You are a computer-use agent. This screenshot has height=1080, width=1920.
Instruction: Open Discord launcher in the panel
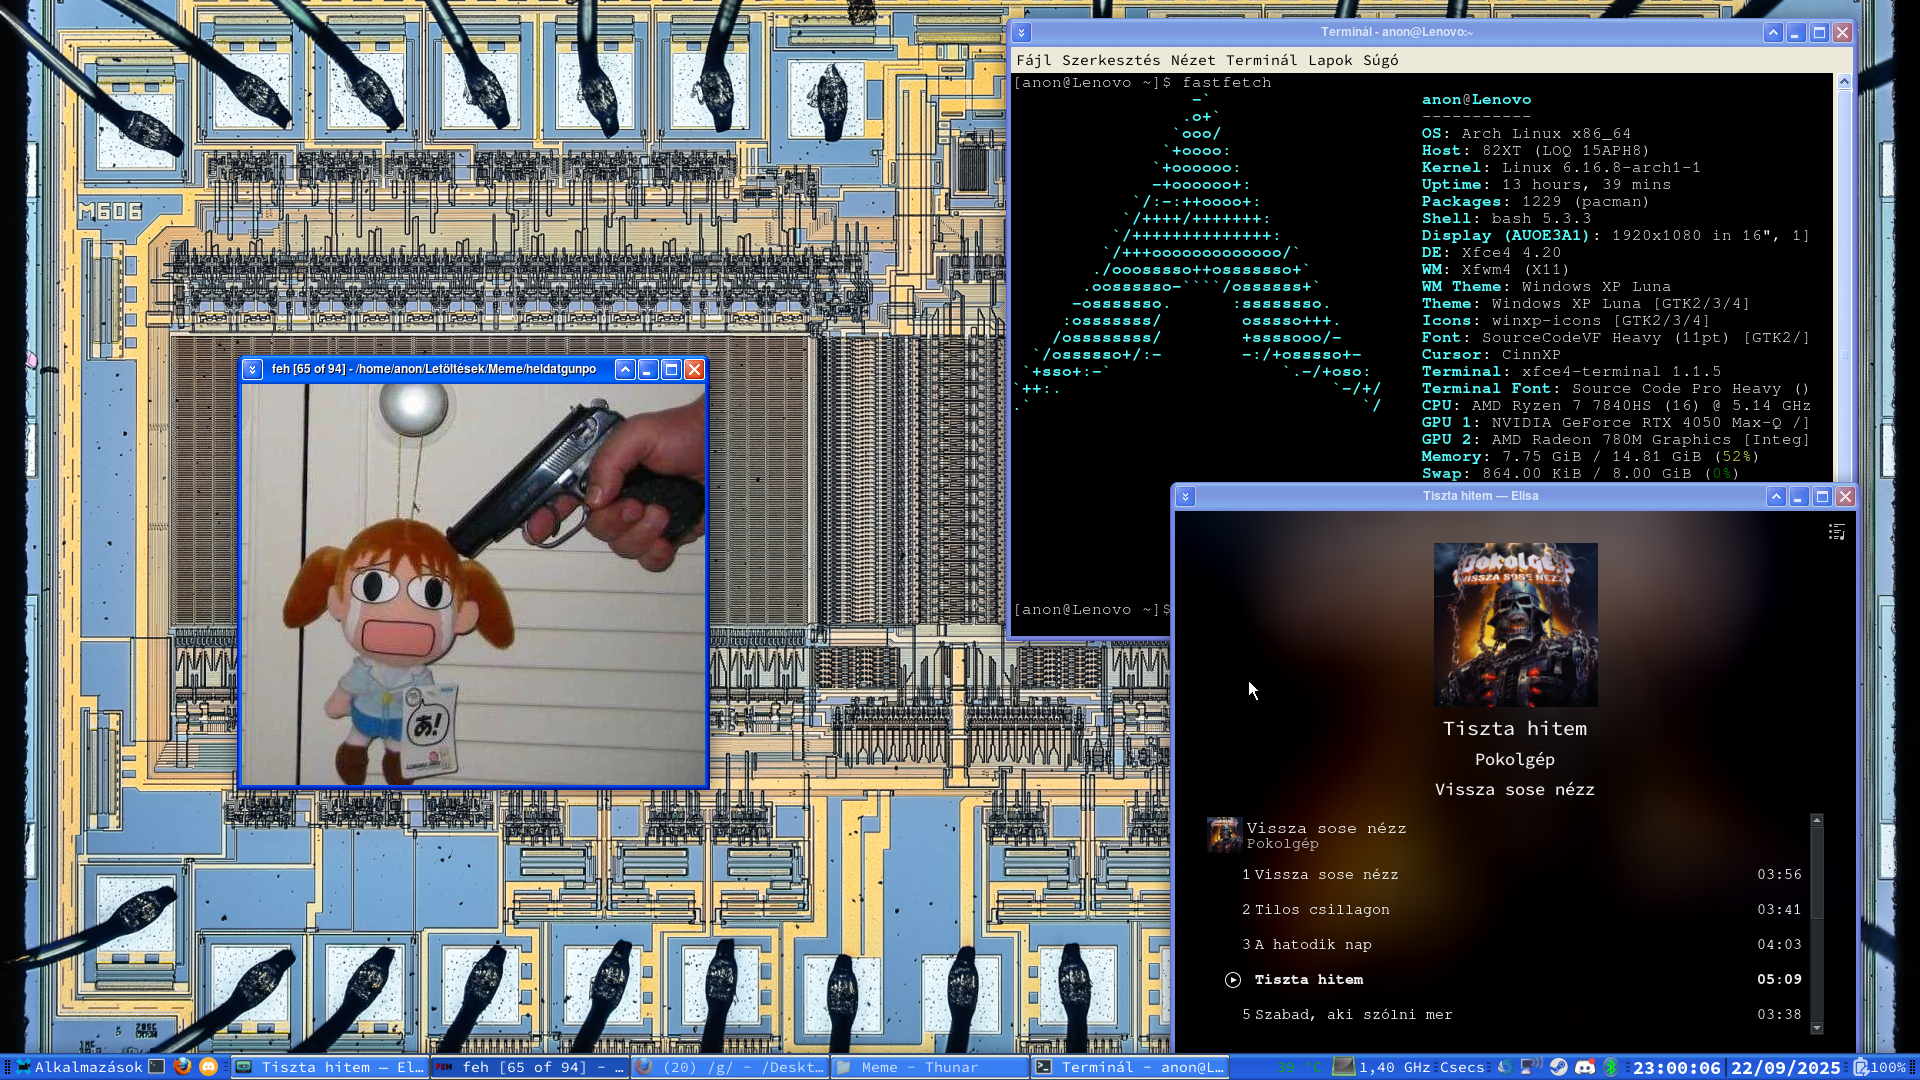pos(208,1067)
